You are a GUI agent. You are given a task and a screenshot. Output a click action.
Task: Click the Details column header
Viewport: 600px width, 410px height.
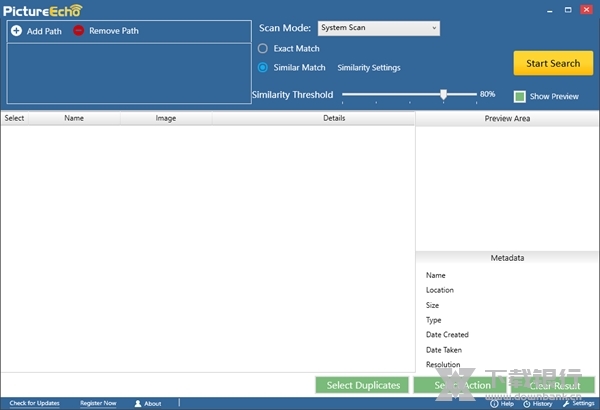point(334,118)
